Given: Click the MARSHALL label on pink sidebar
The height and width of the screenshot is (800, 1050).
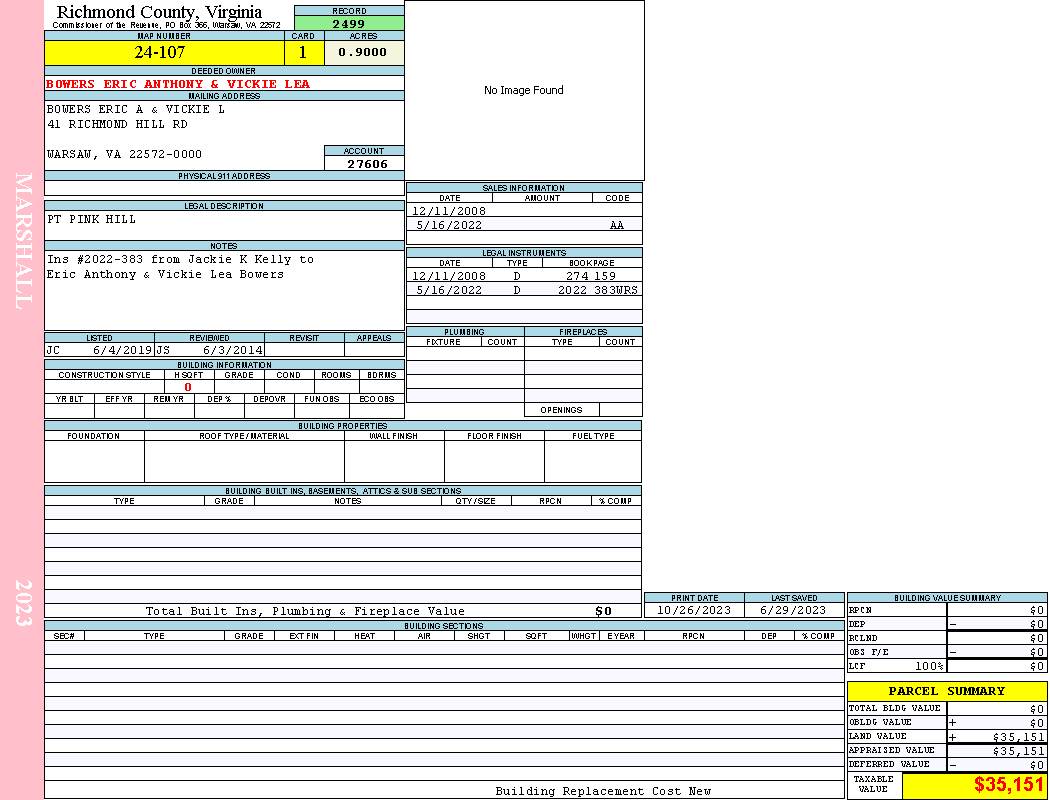Looking at the screenshot, I should pos(24,240).
